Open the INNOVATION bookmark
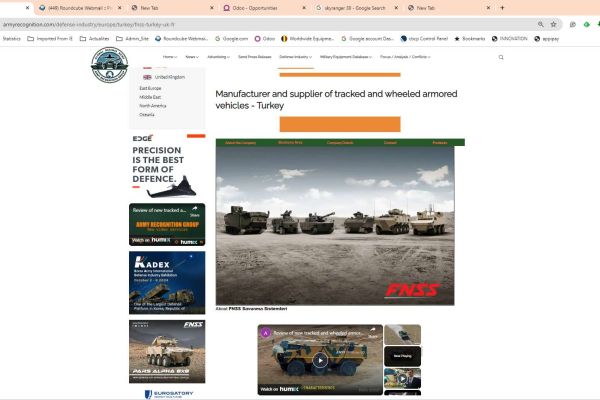This screenshot has width=600, height=400. point(510,39)
